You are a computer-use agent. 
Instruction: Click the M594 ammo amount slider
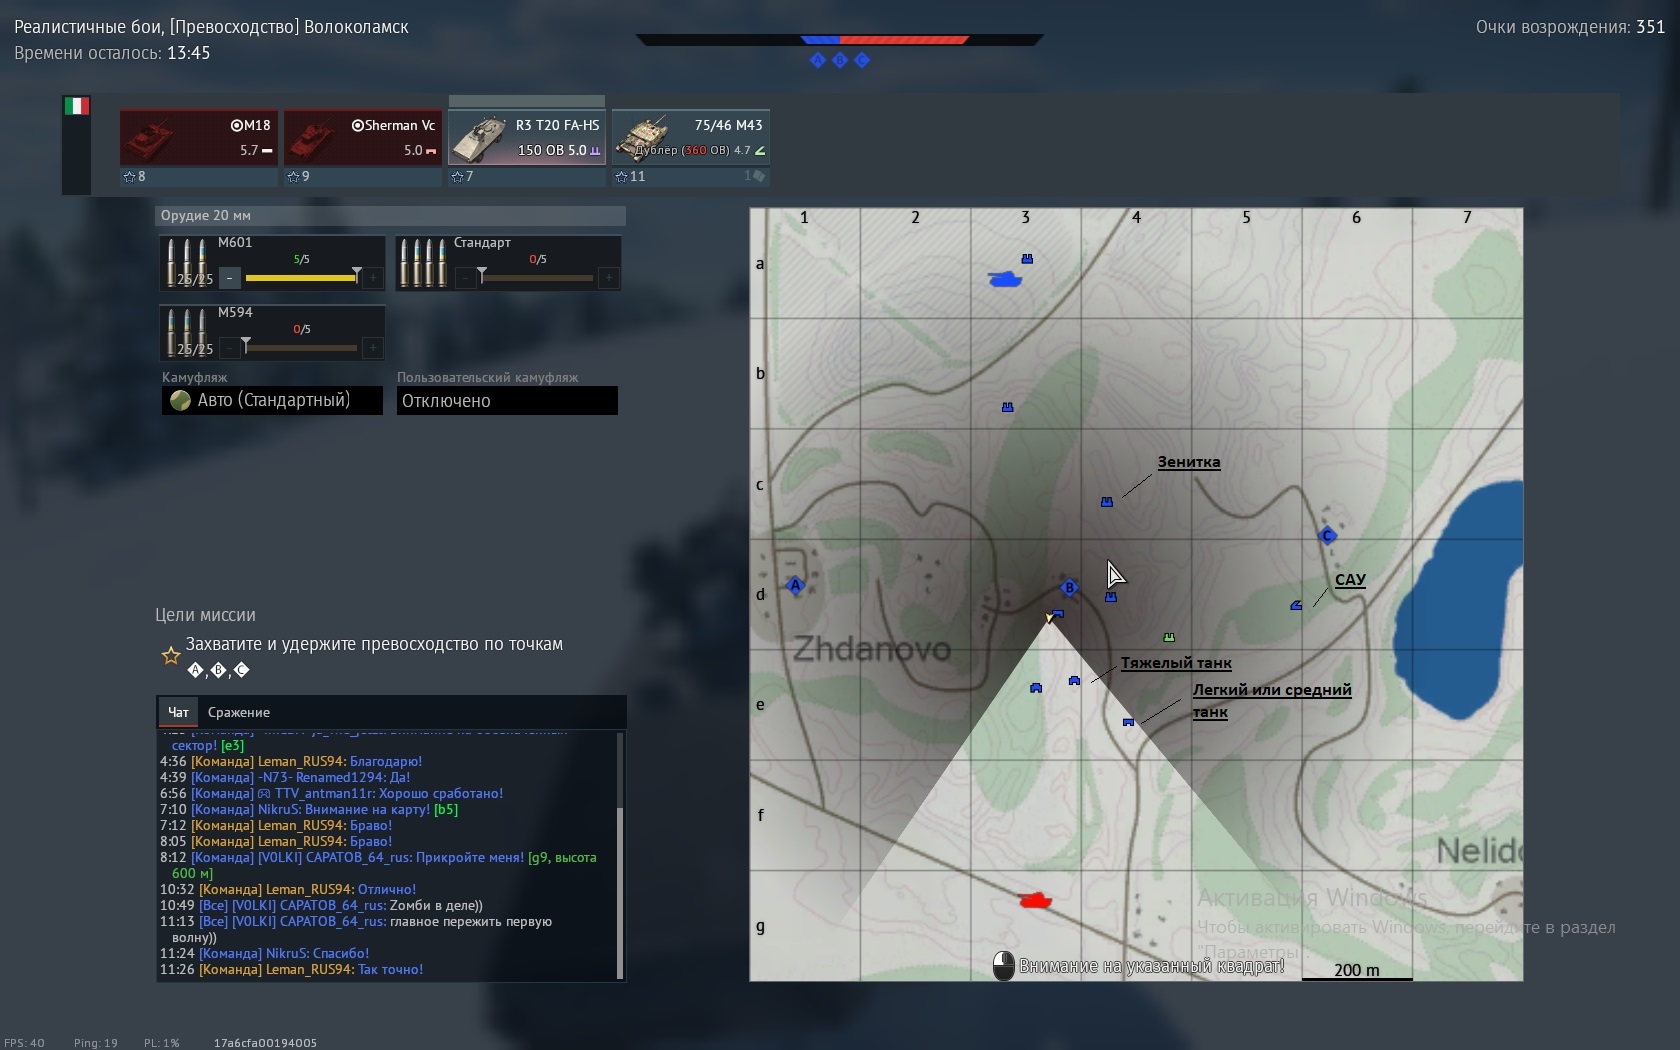301,347
